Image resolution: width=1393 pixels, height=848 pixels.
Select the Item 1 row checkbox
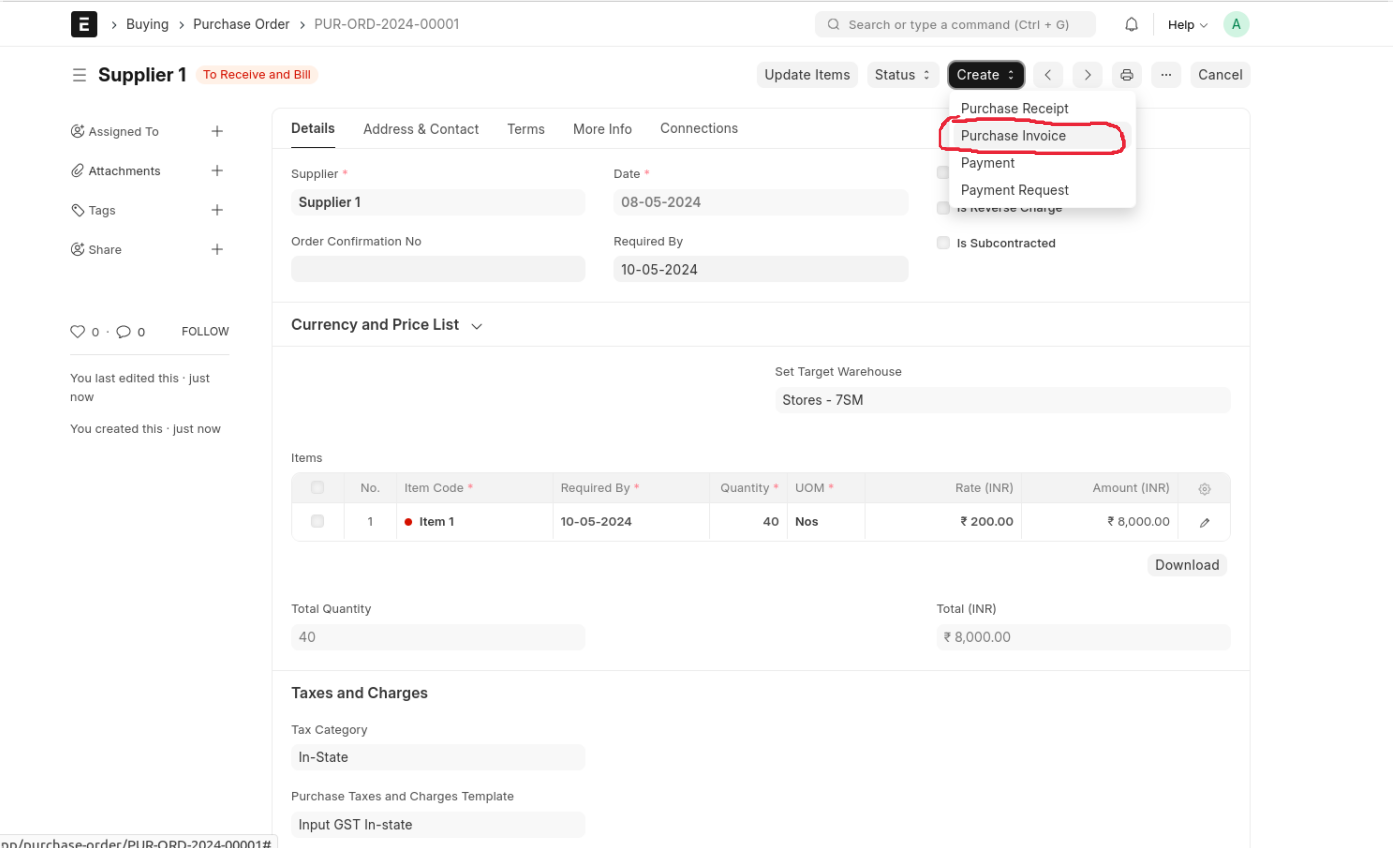point(317,521)
